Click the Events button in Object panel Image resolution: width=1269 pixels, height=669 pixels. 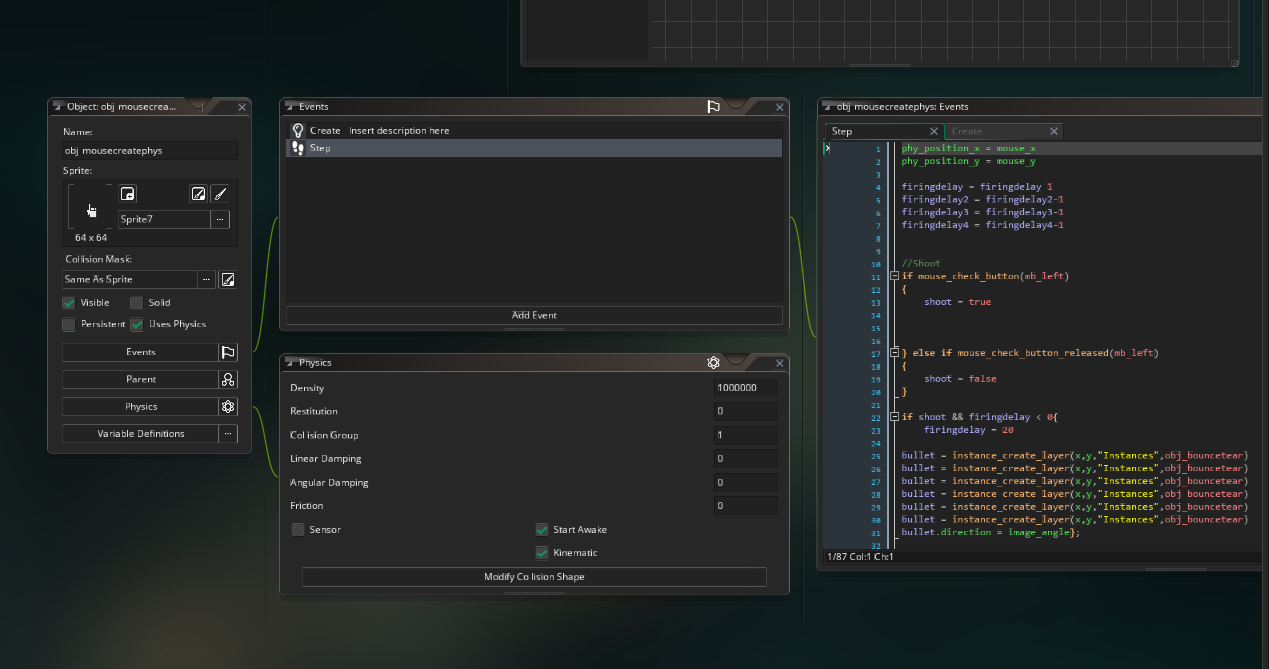coord(140,352)
